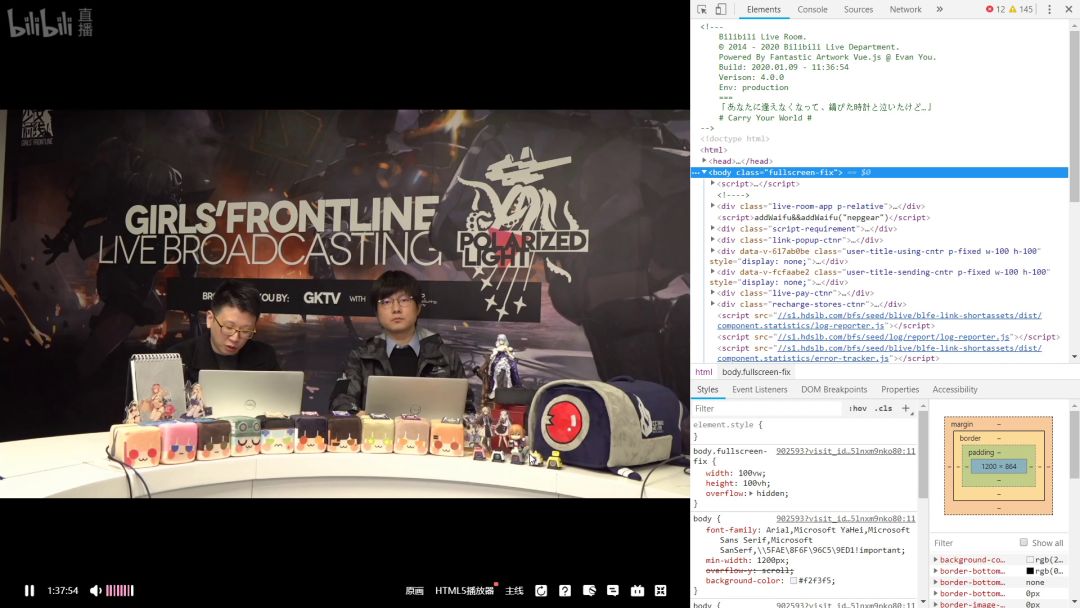1080x608 pixels.
Task: Expand the first script node under body
Action: coord(713,183)
